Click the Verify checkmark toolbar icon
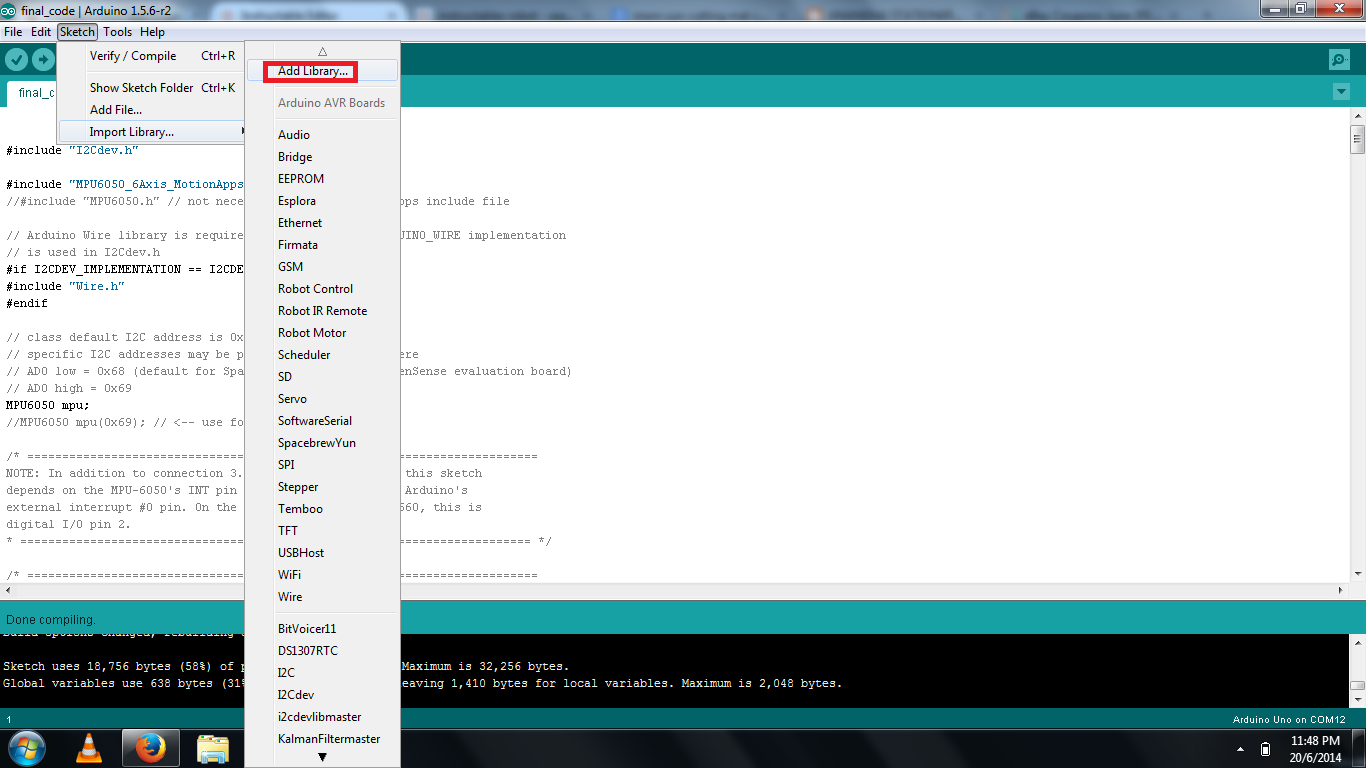 point(16,59)
